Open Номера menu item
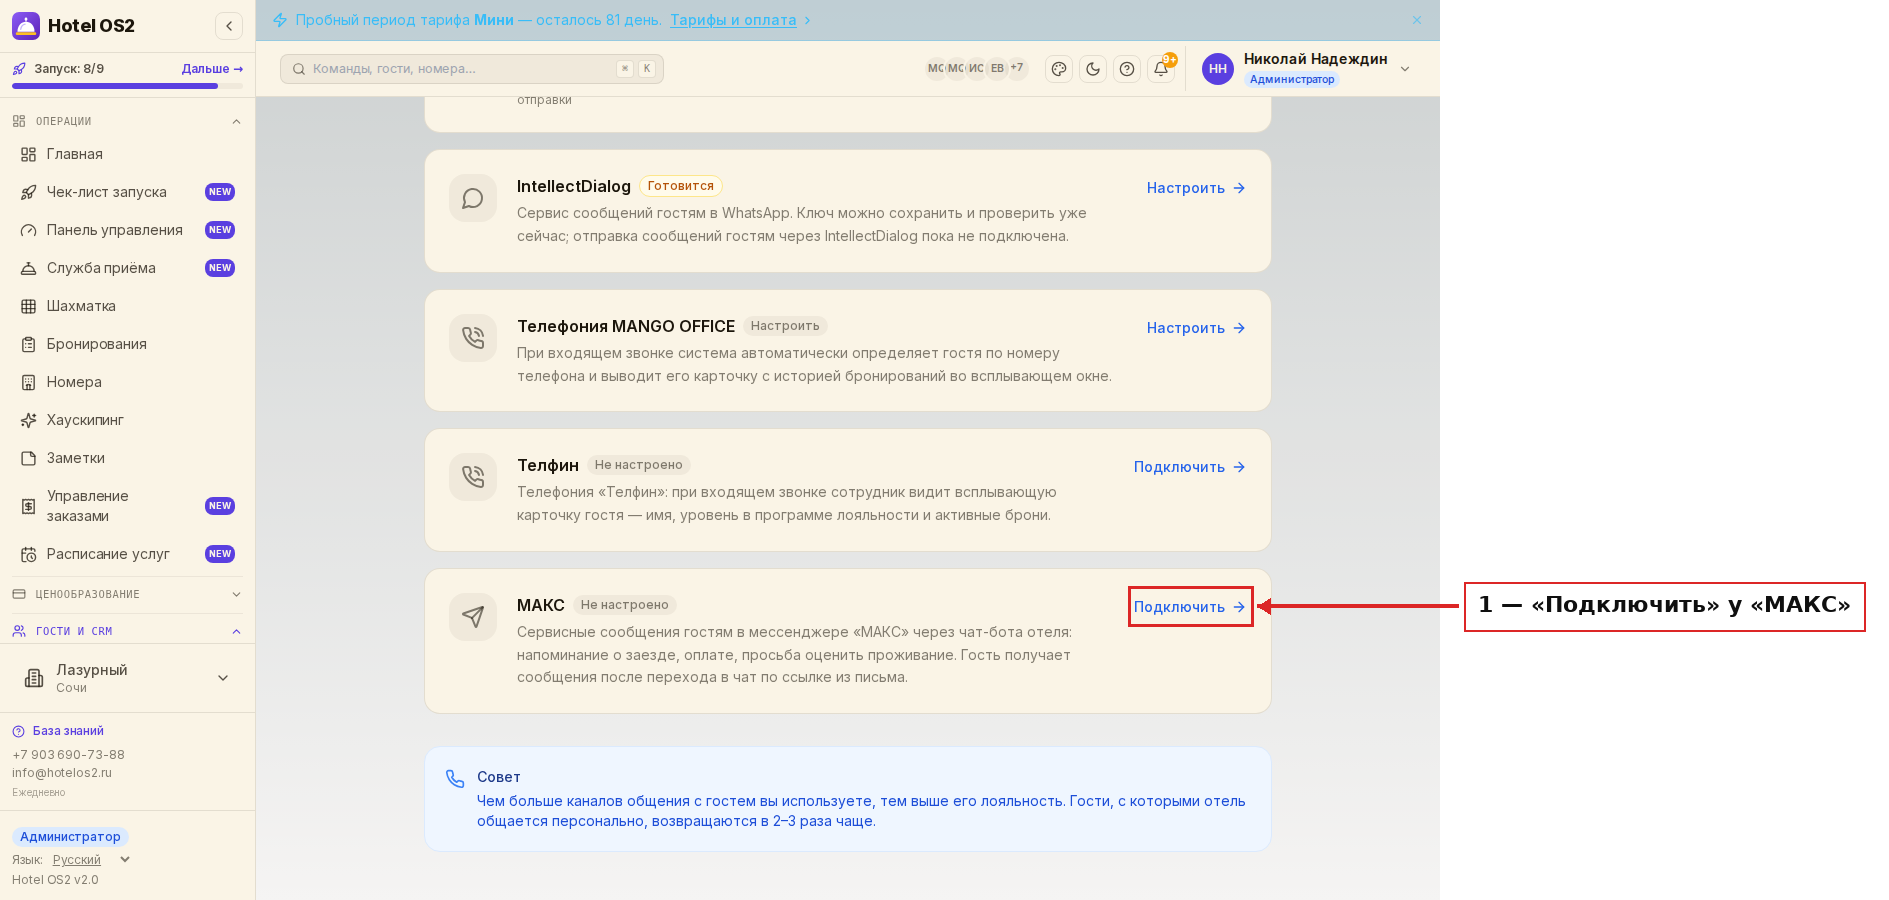 [128, 382]
